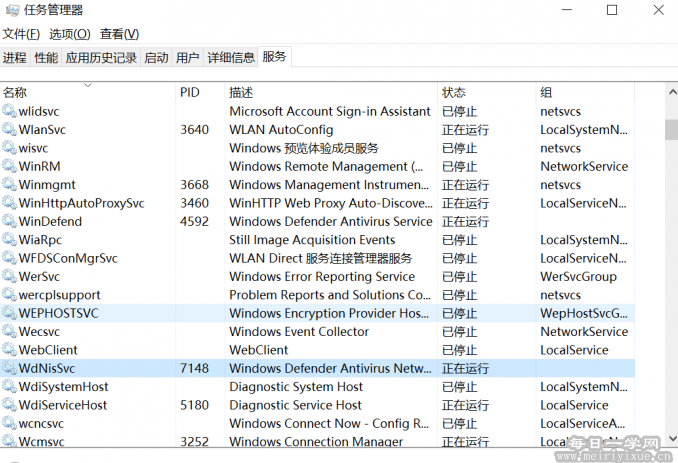Click PID 5180 of WdiServiceHost
This screenshot has width=678, height=463.
click(195, 405)
